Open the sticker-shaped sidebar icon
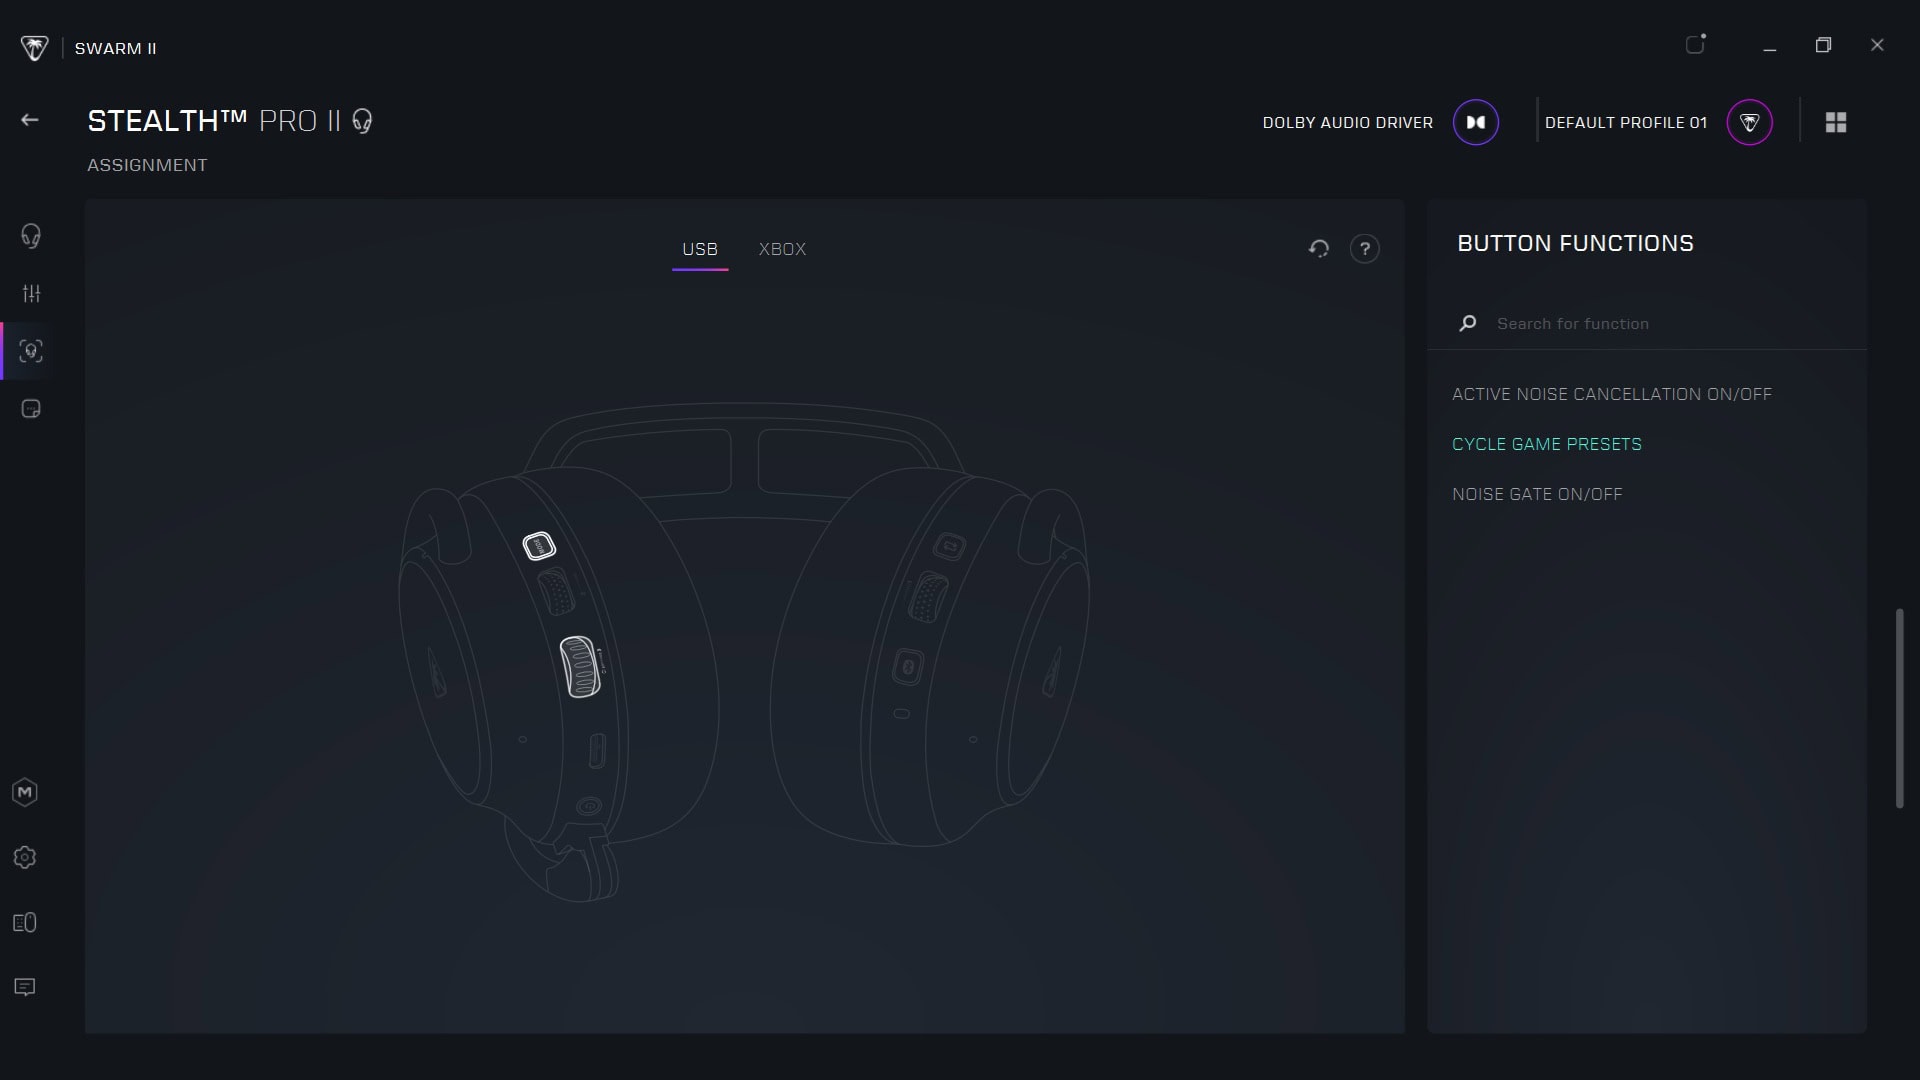 31,409
